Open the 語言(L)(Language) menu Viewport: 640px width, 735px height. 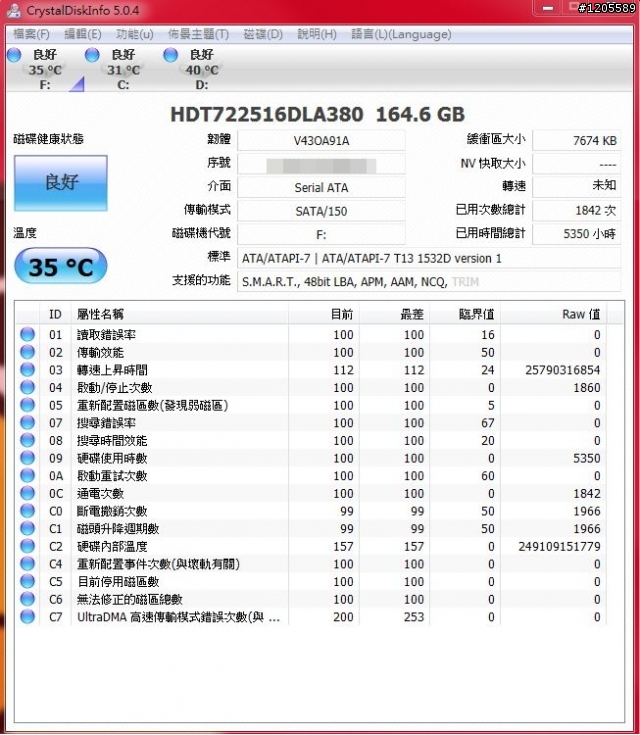pyautogui.click(x=401, y=34)
